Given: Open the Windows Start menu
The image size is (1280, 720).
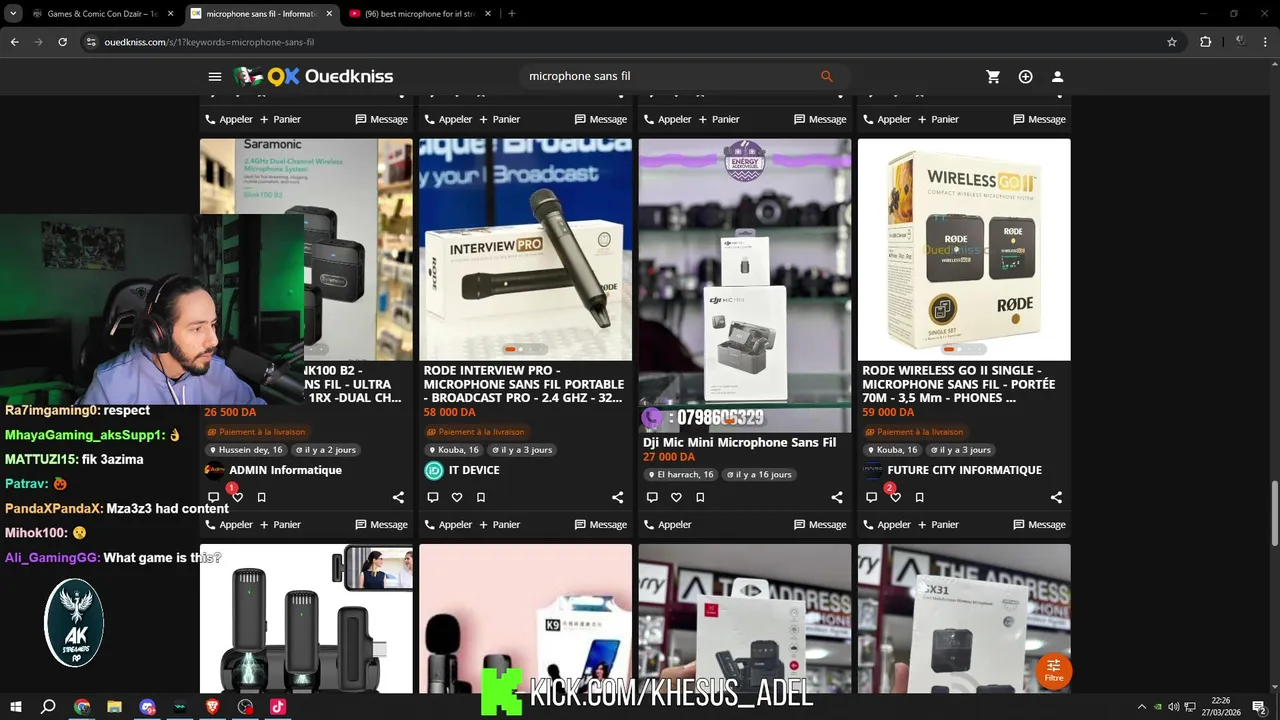Looking at the screenshot, I should [14, 707].
